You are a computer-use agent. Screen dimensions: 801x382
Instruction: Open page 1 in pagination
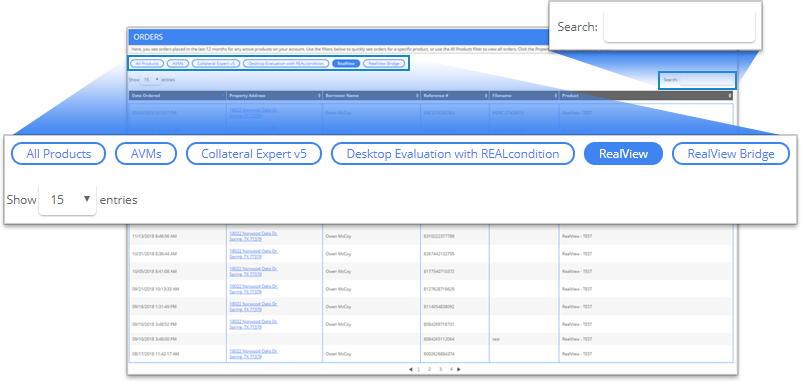pyautogui.click(x=419, y=369)
